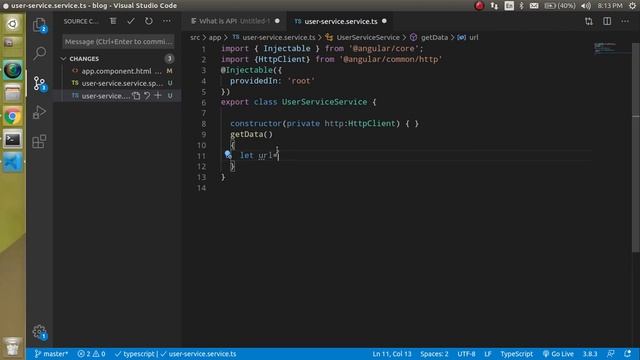Click the getData breadcrumb

(x=434, y=37)
